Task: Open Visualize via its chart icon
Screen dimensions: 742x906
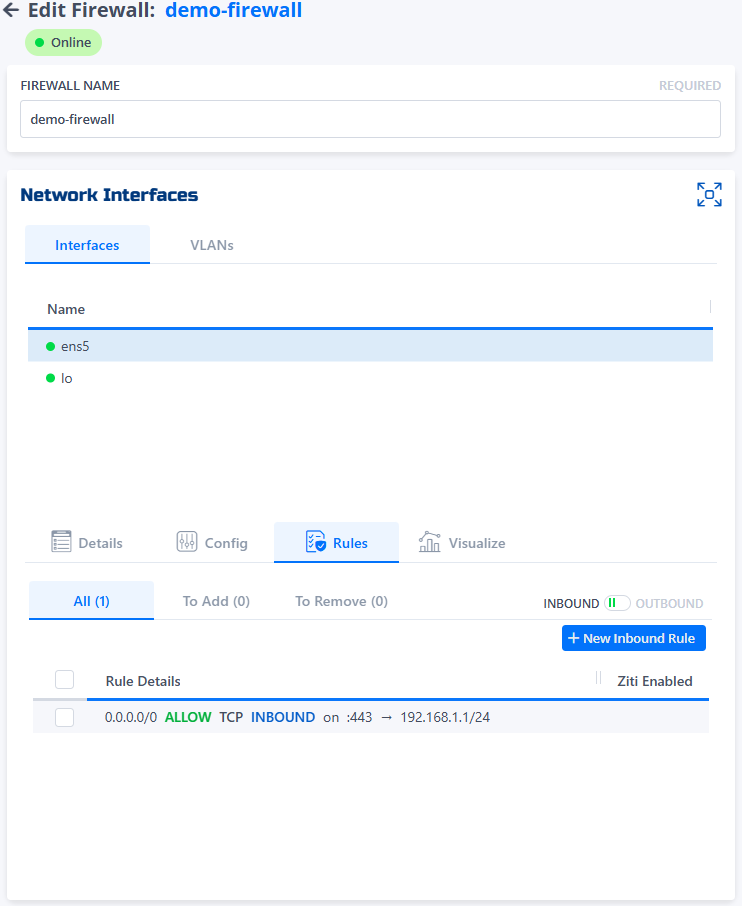Action: [x=429, y=542]
